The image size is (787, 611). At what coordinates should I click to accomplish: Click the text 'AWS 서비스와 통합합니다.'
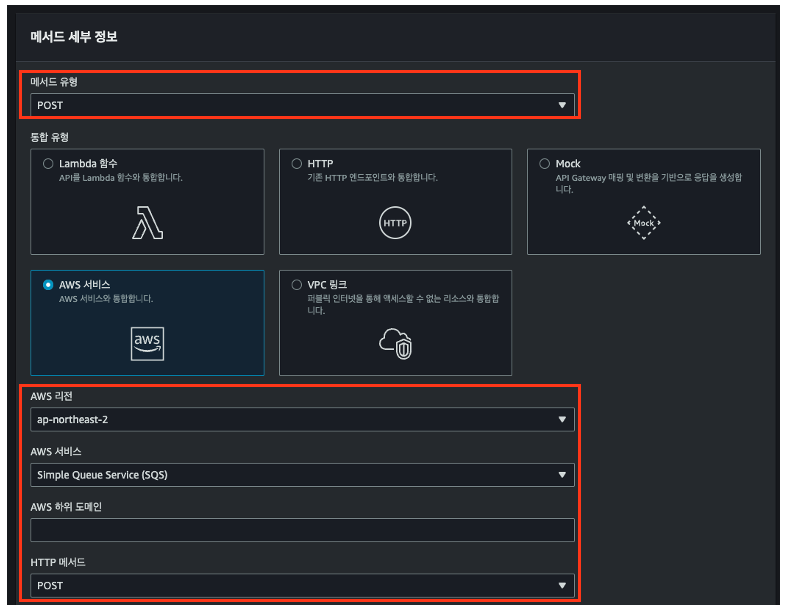(106, 299)
